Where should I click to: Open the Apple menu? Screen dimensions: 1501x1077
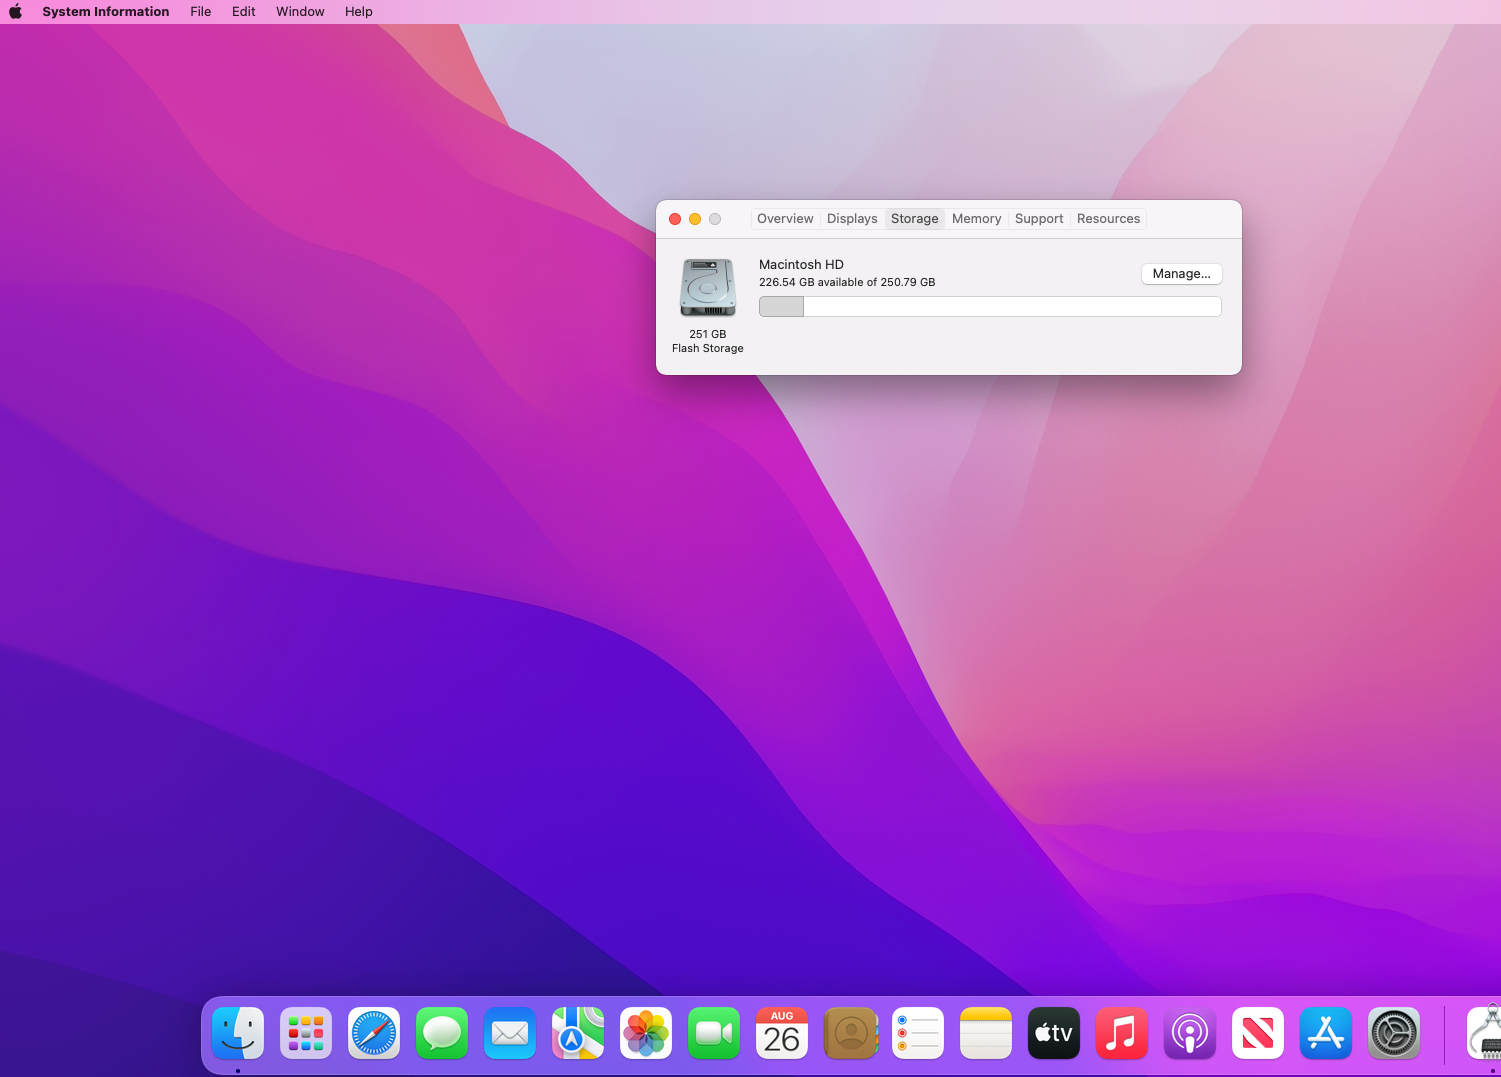pyautogui.click(x=16, y=12)
